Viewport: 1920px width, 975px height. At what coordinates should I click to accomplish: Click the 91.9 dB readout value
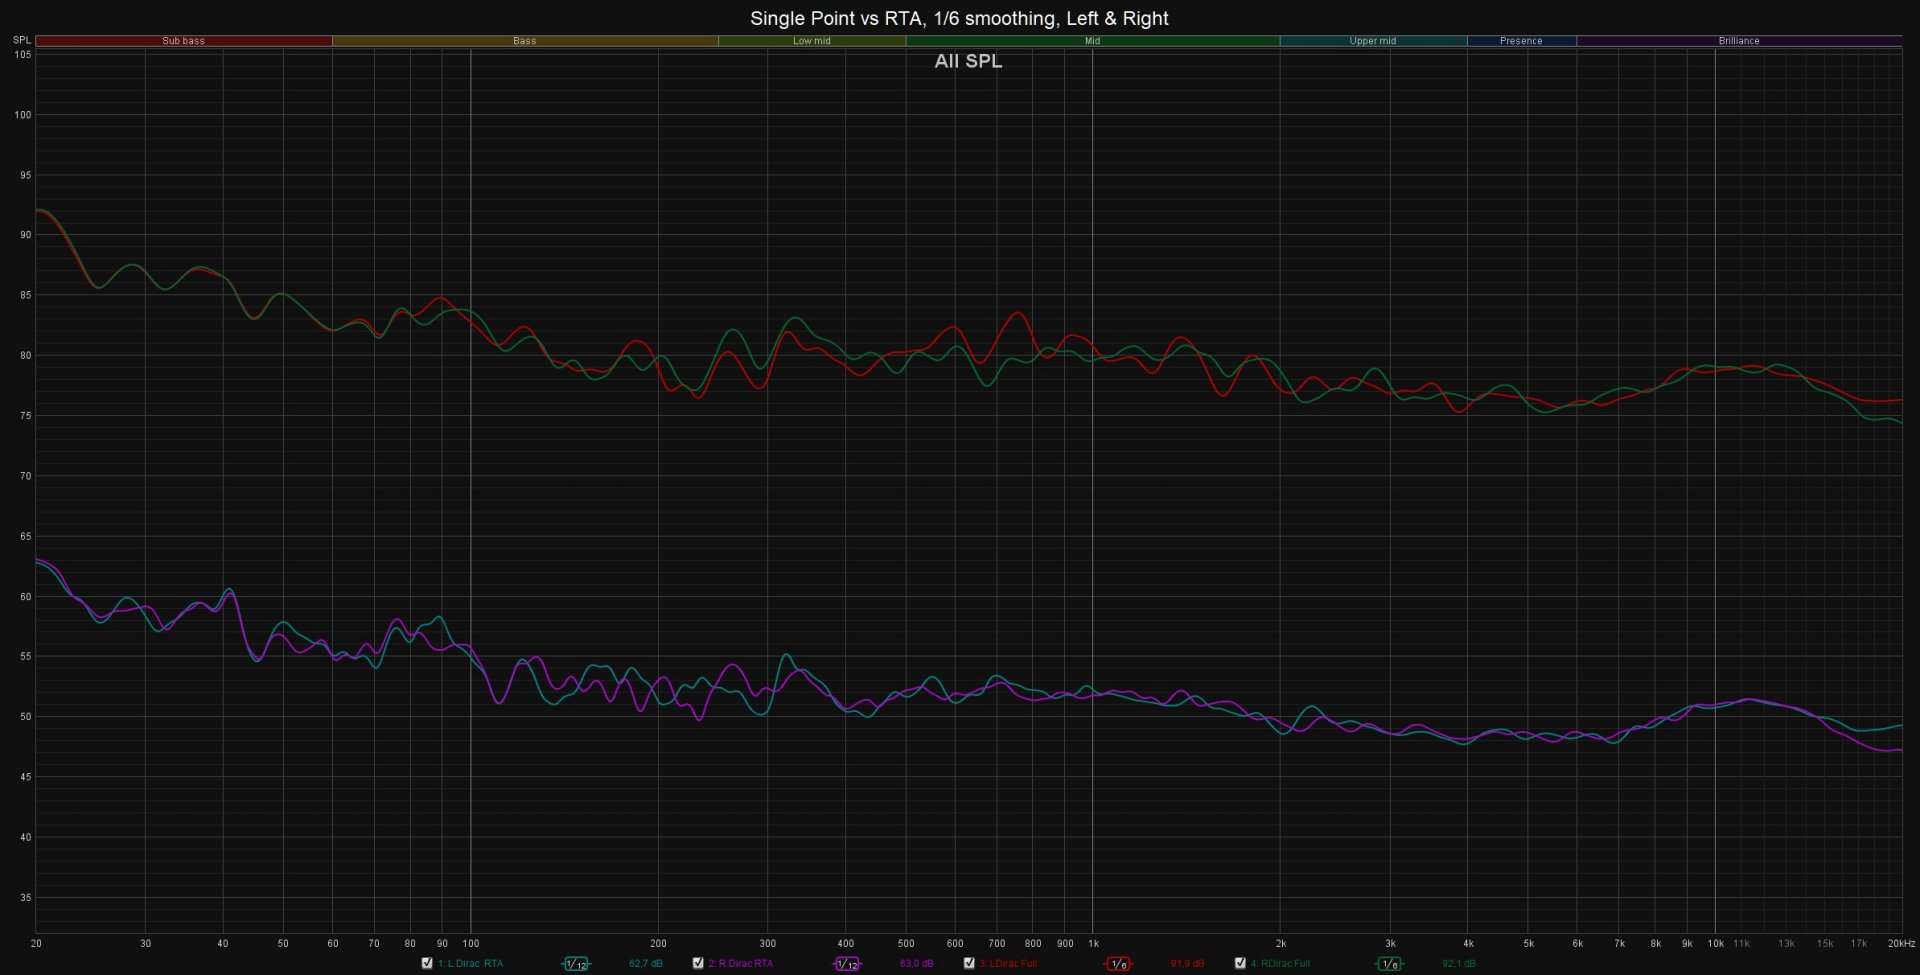tap(1187, 964)
